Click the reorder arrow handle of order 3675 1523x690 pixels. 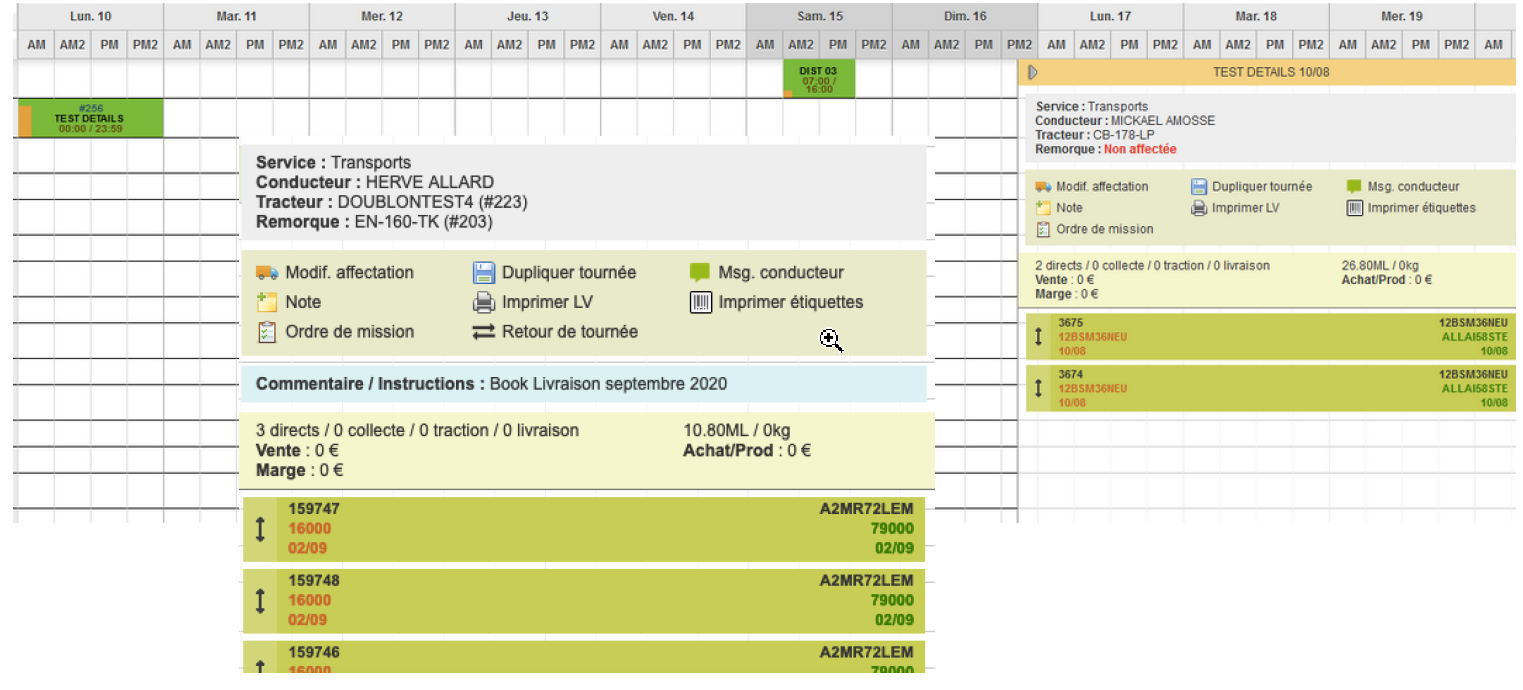tap(1039, 337)
